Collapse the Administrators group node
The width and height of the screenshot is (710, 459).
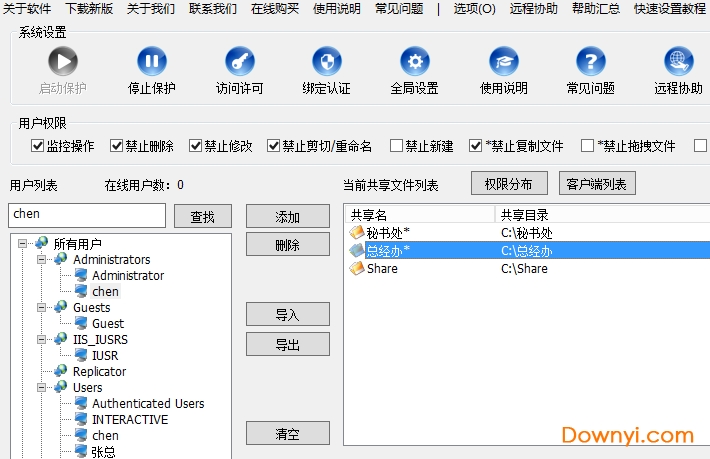point(41,260)
